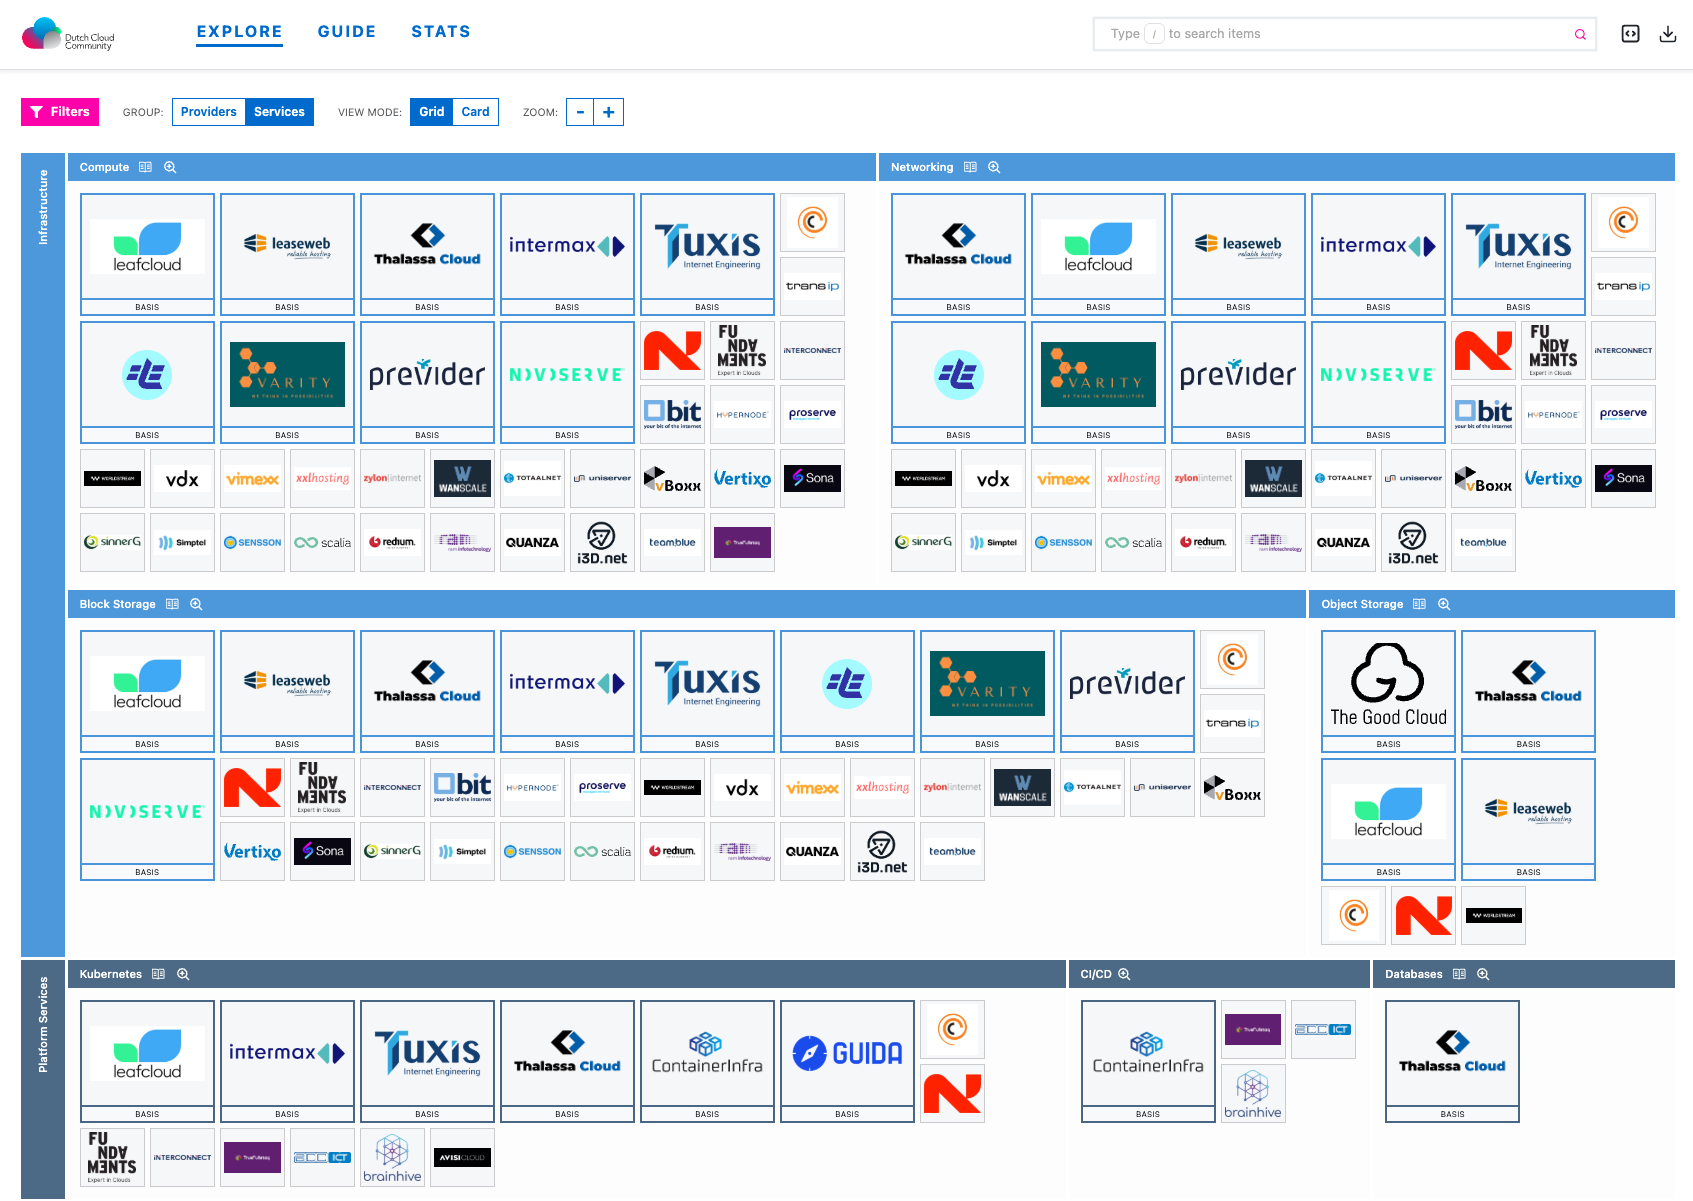
Task: Switch grouping to Providers
Action: (208, 111)
